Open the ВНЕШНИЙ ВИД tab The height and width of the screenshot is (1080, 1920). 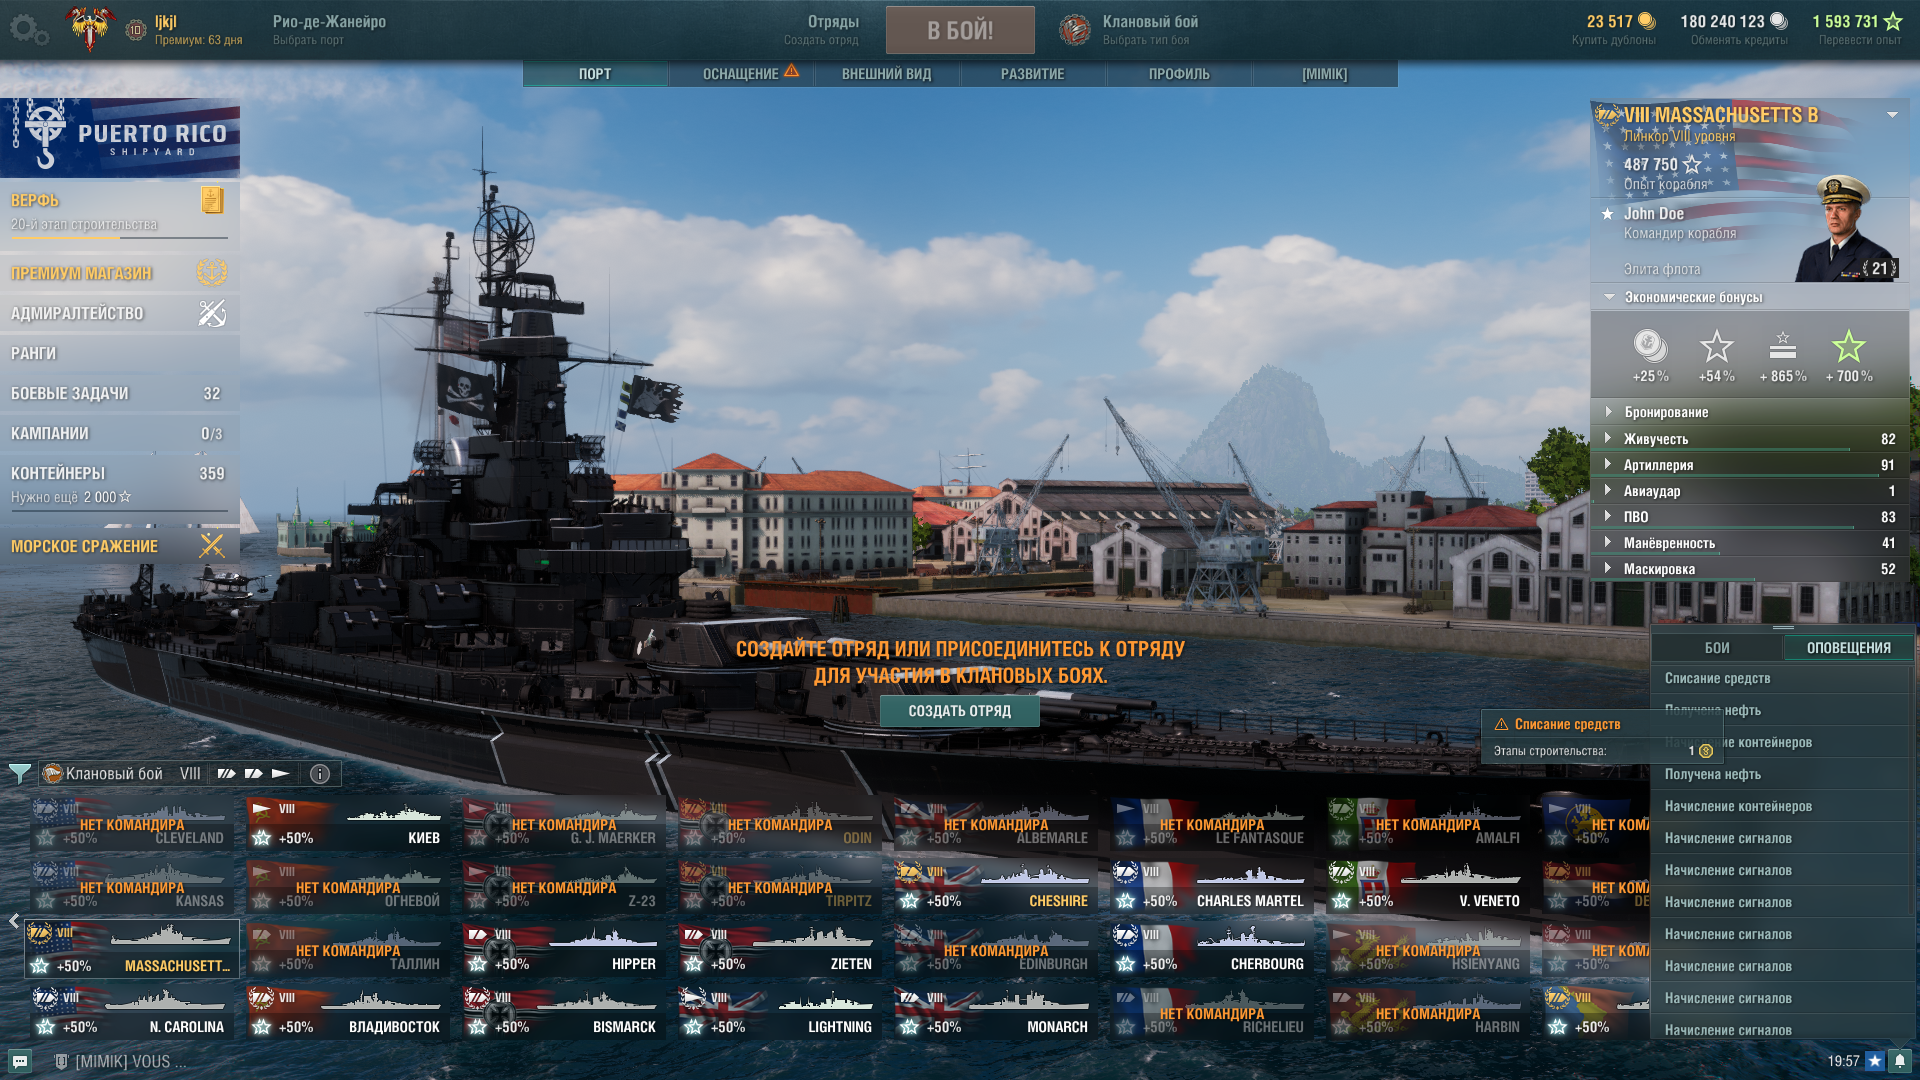tap(886, 74)
